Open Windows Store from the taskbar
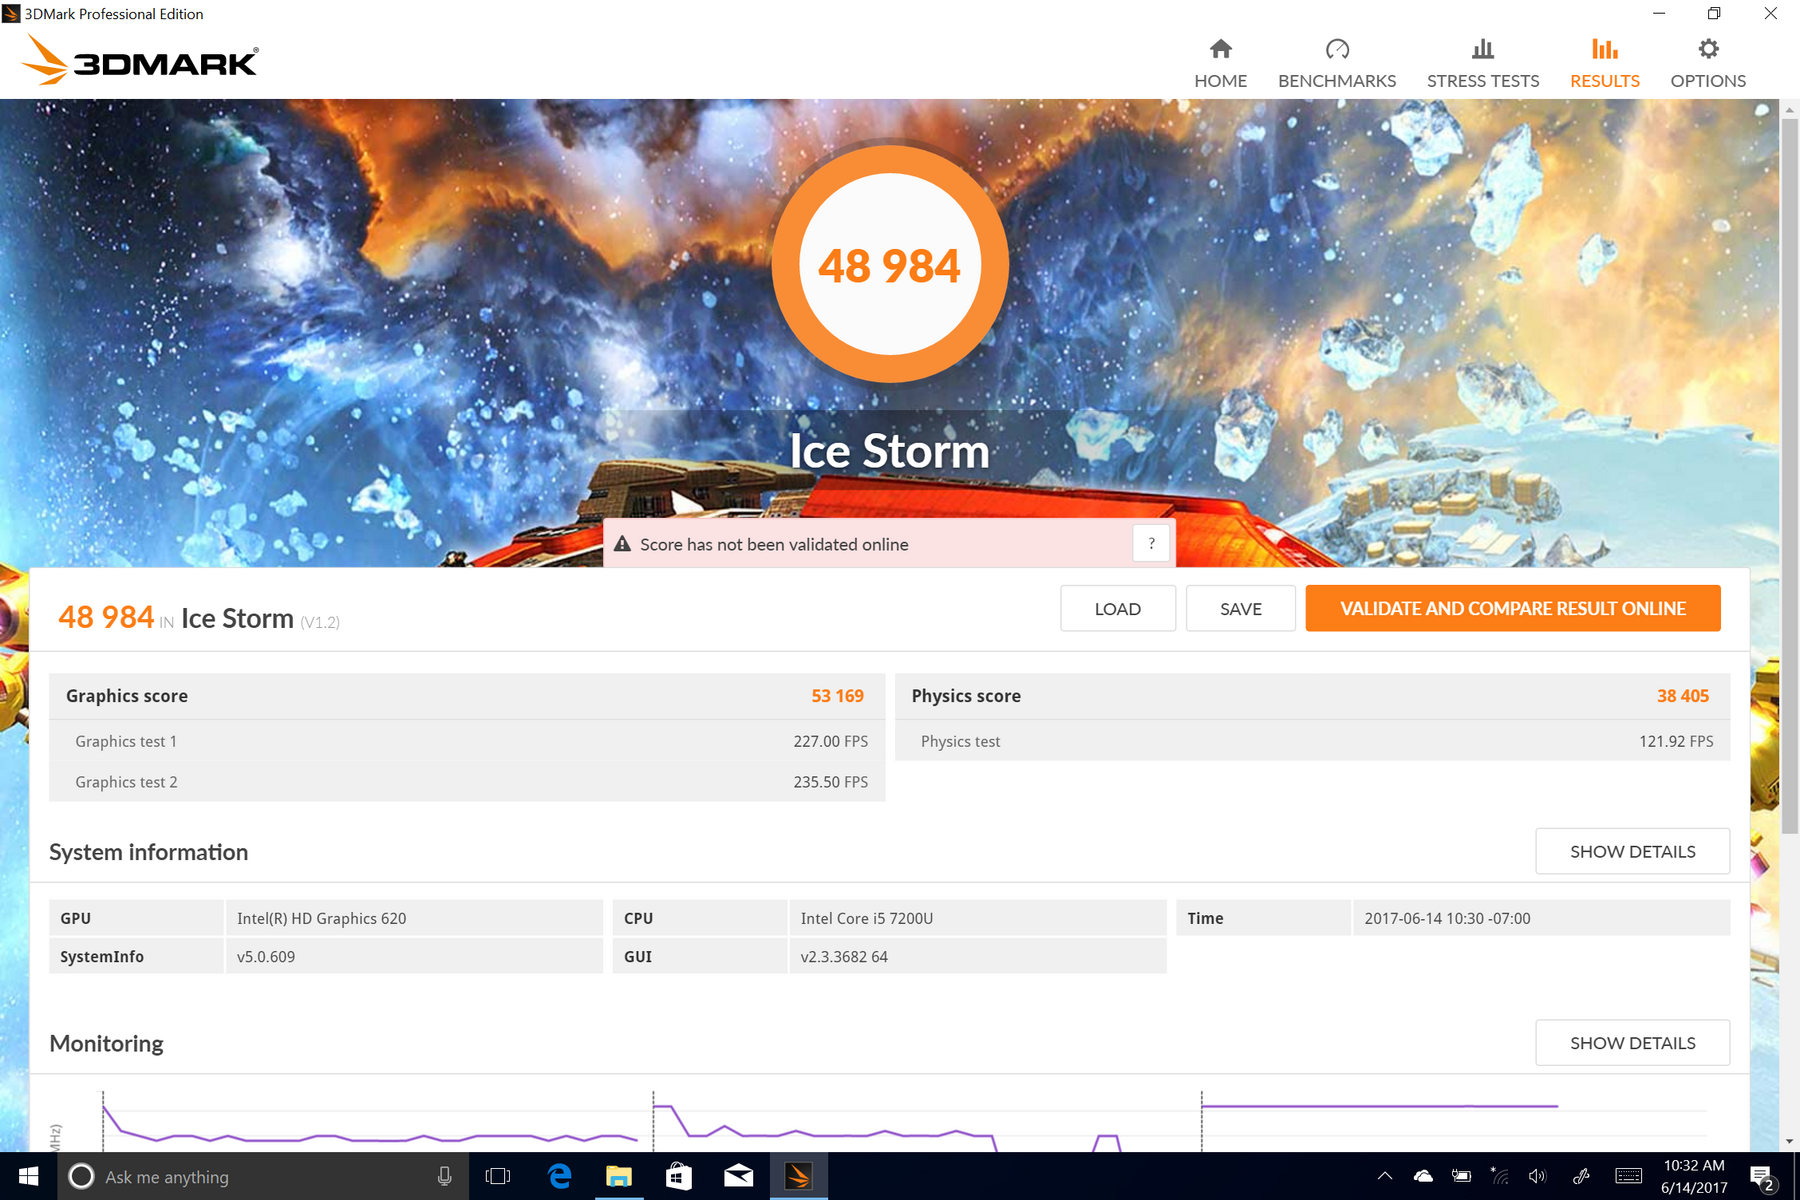This screenshot has height=1200, width=1800. (679, 1176)
